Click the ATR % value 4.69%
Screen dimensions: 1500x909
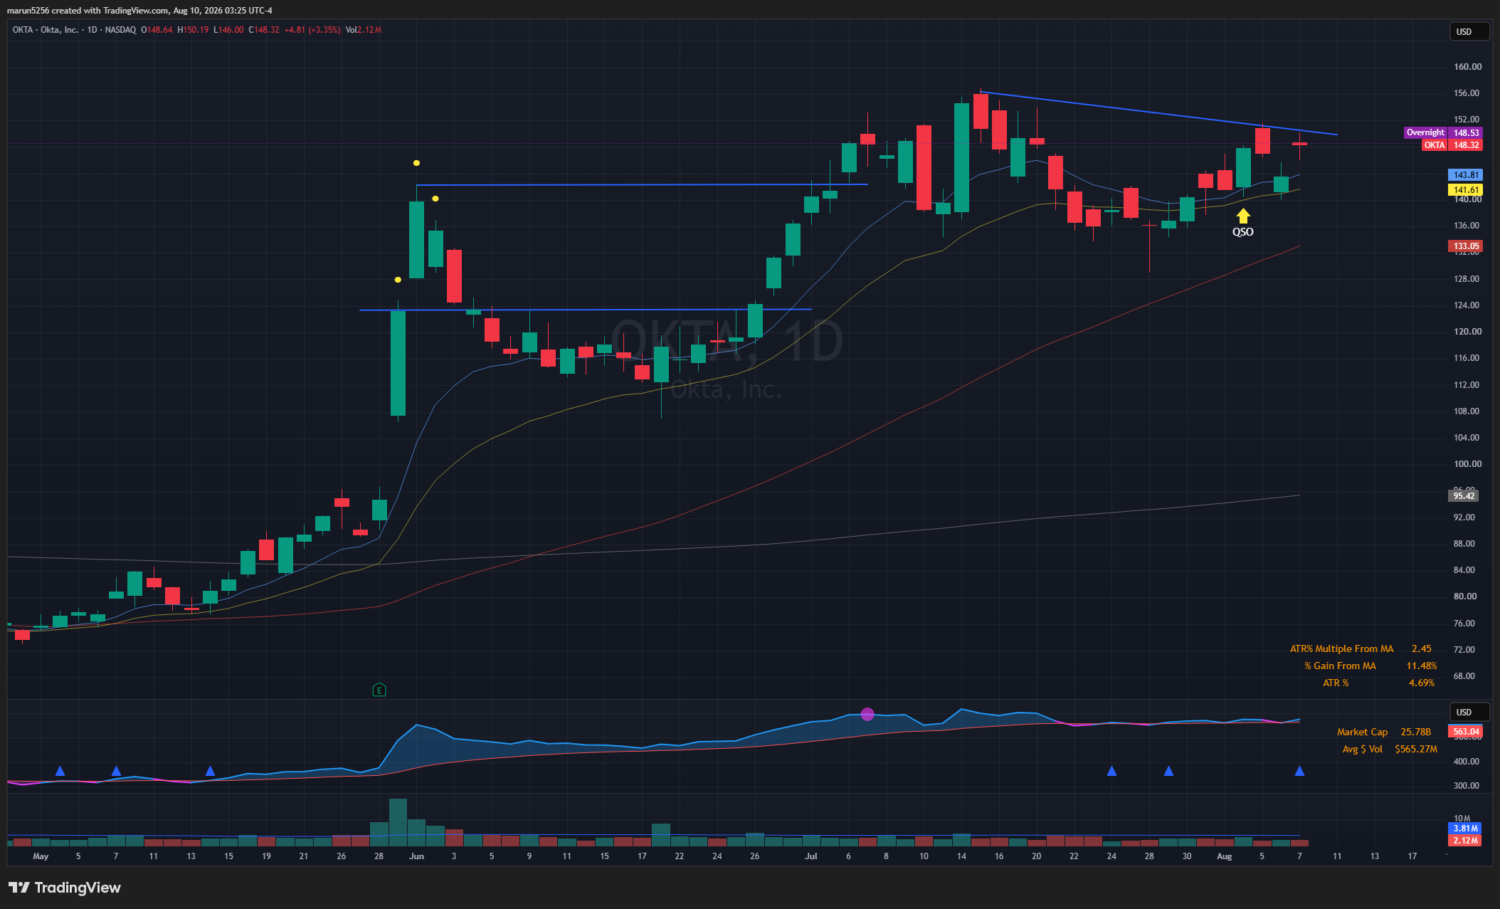1422,683
